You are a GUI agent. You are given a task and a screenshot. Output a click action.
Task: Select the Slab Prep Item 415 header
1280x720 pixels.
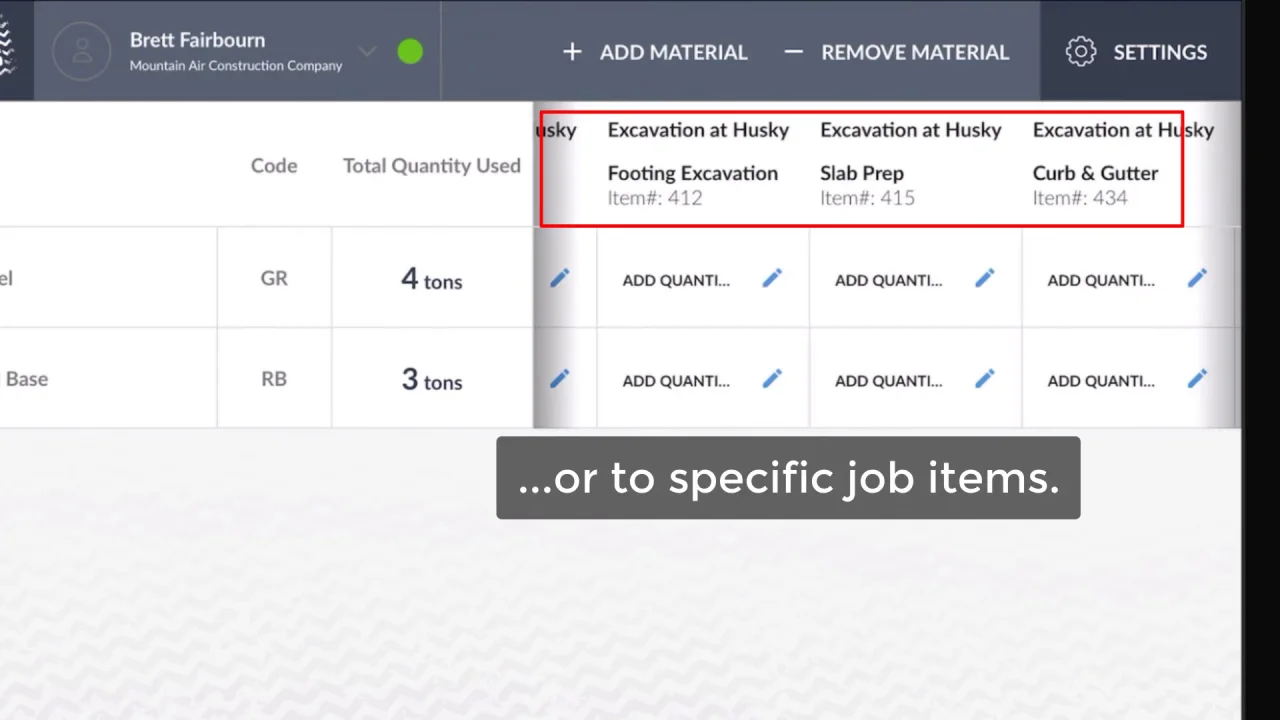pyautogui.click(x=866, y=185)
